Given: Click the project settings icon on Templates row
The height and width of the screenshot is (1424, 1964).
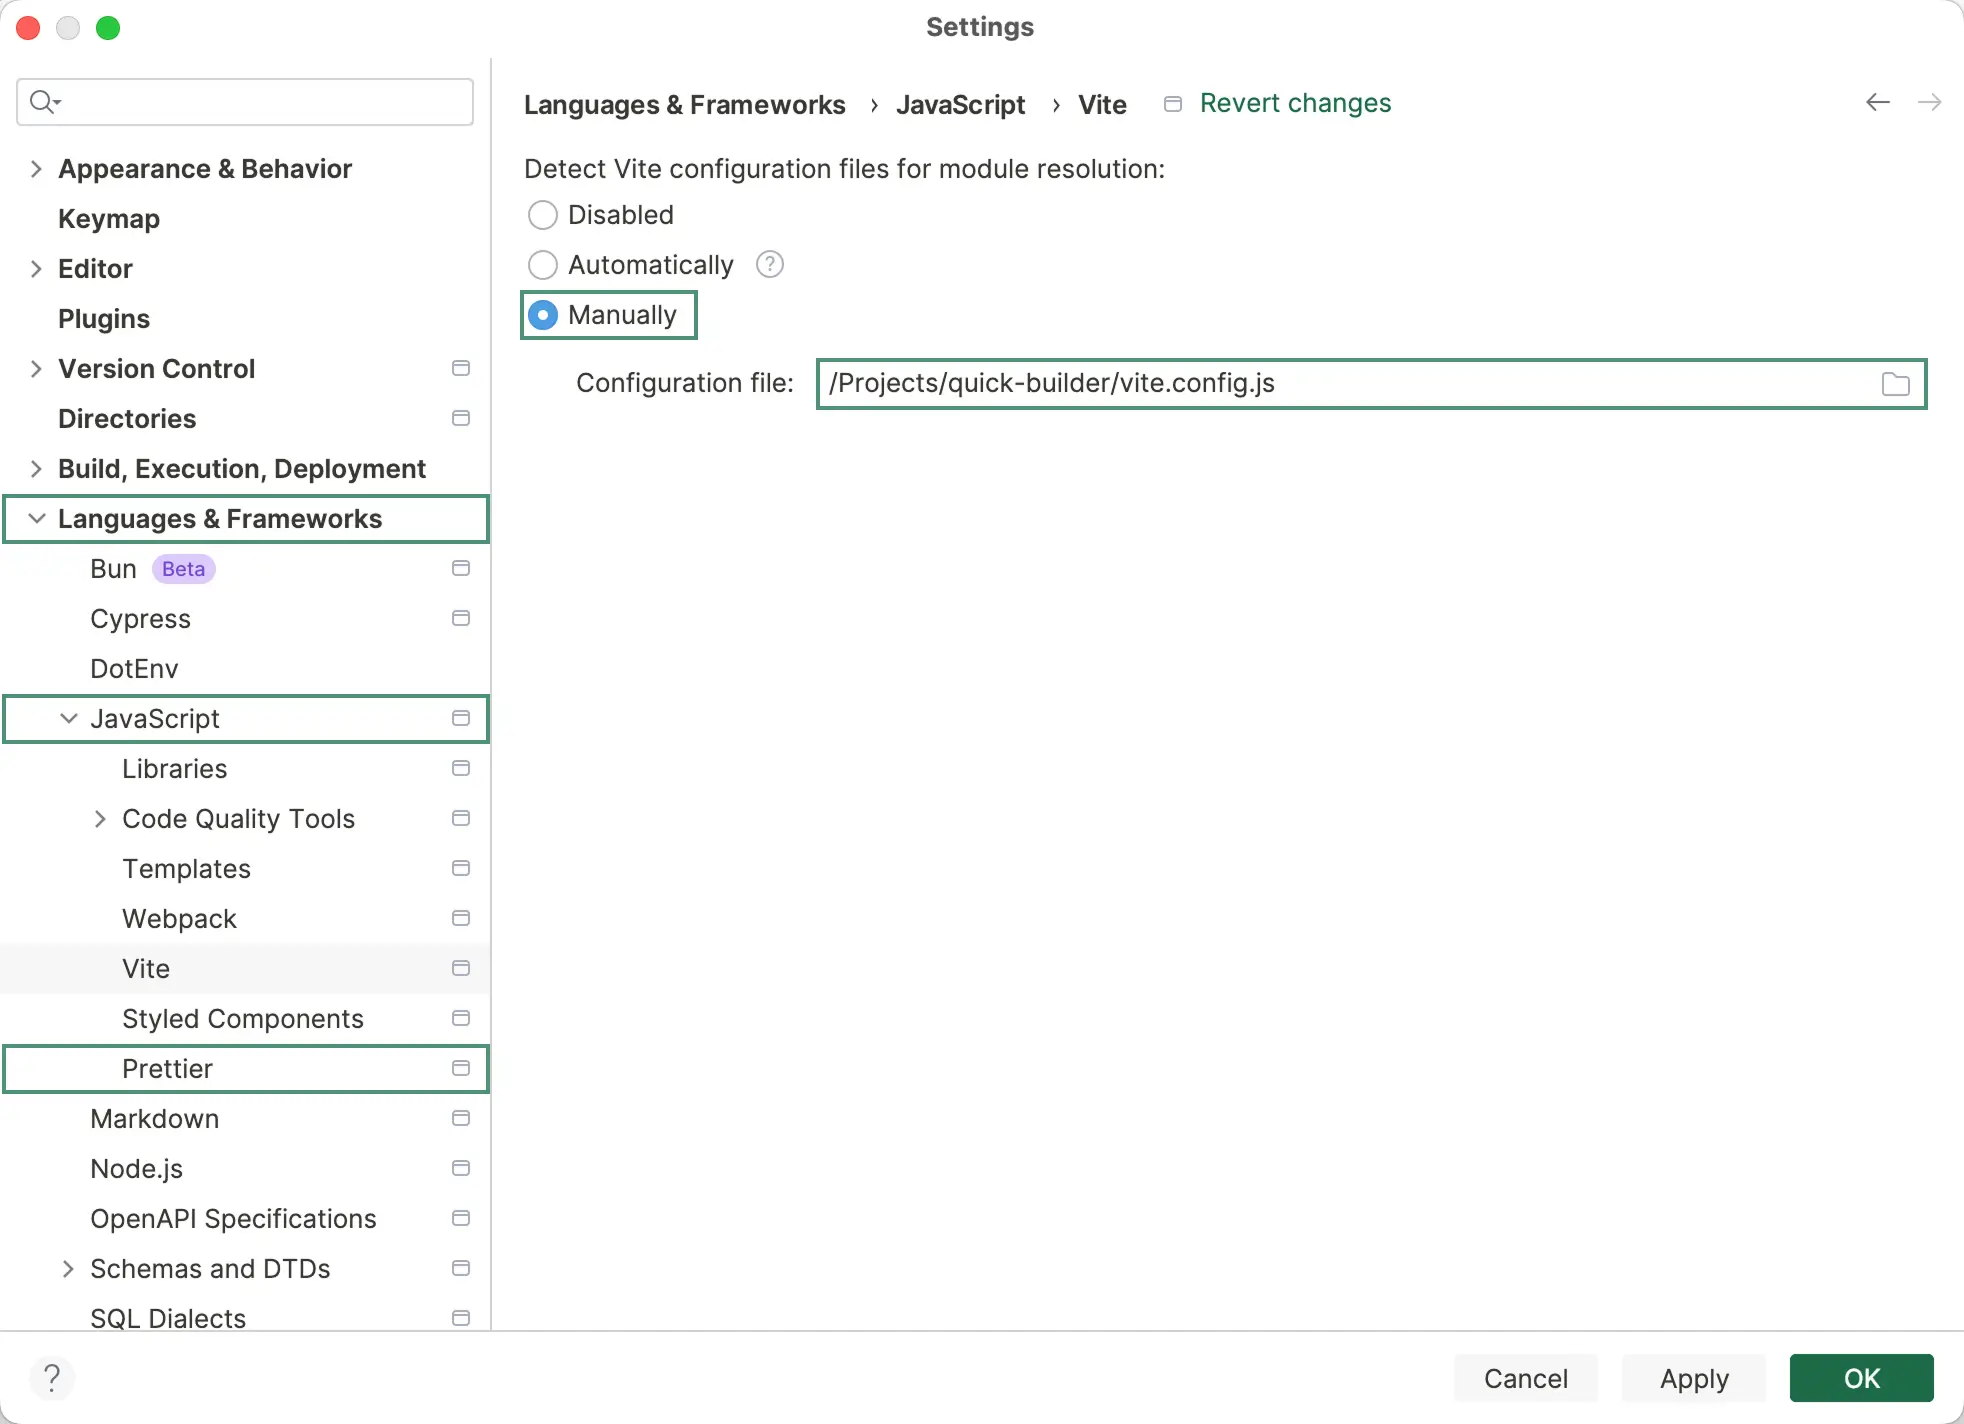Looking at the screenshot, I should pos(461,869).
